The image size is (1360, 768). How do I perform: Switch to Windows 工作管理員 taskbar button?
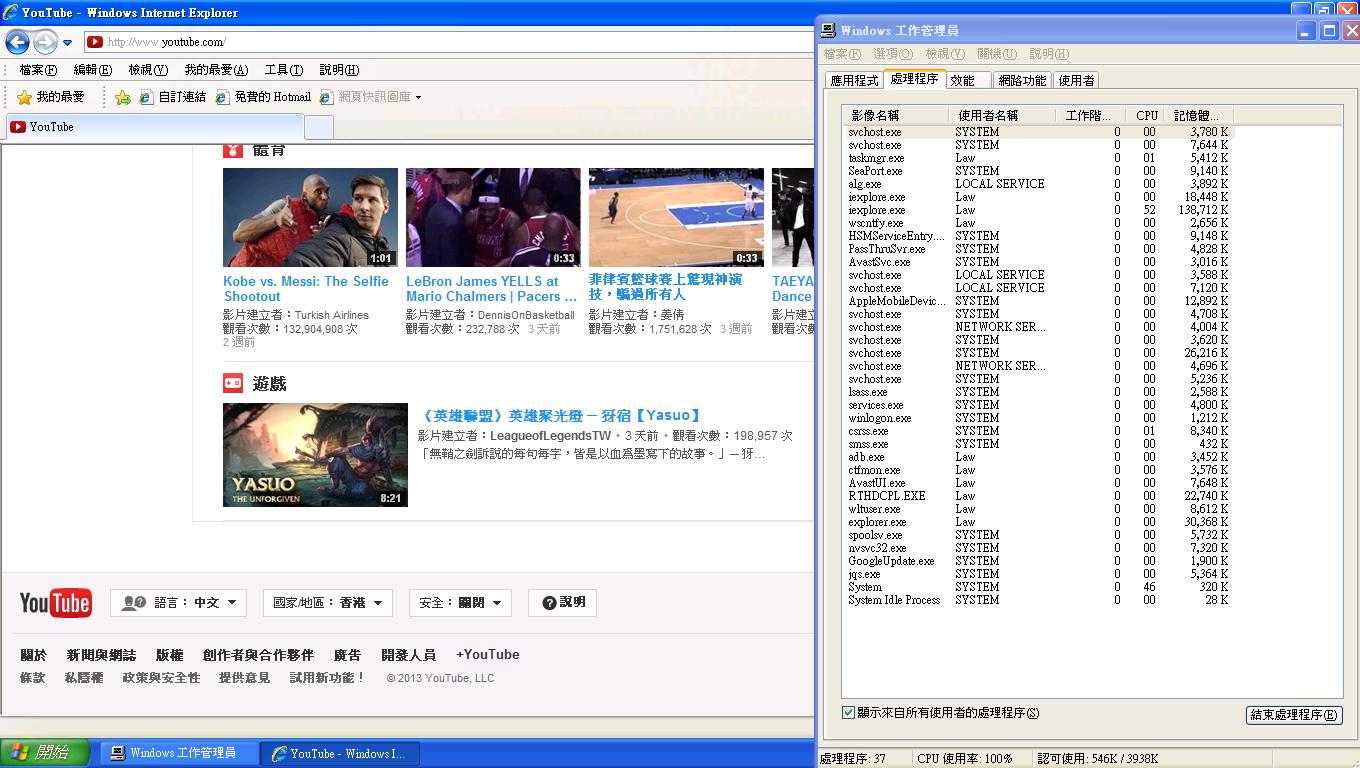[x=180, y=753]
